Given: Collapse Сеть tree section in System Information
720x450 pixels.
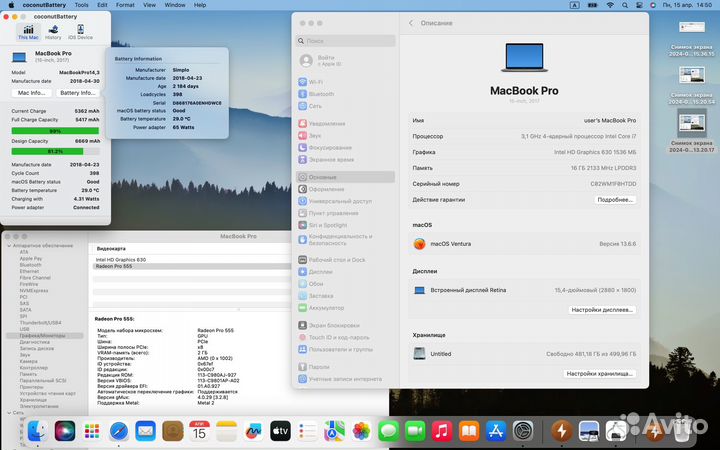Looking at the screenshot, I should [x=9, y=413].
